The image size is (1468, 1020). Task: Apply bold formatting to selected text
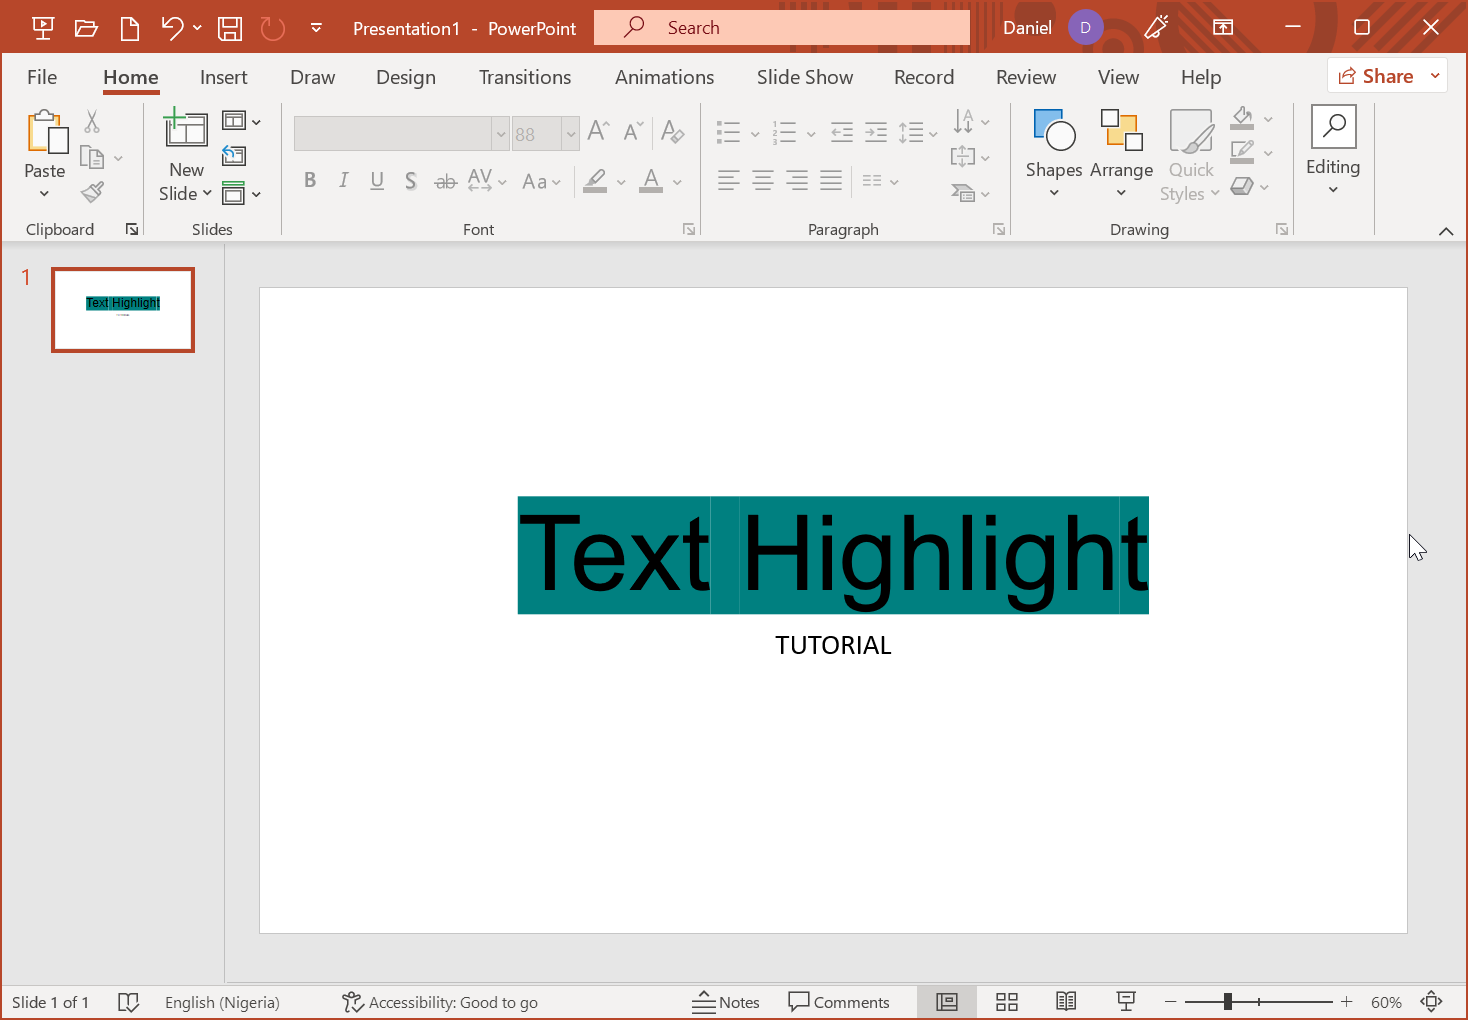tap(310, 180)
